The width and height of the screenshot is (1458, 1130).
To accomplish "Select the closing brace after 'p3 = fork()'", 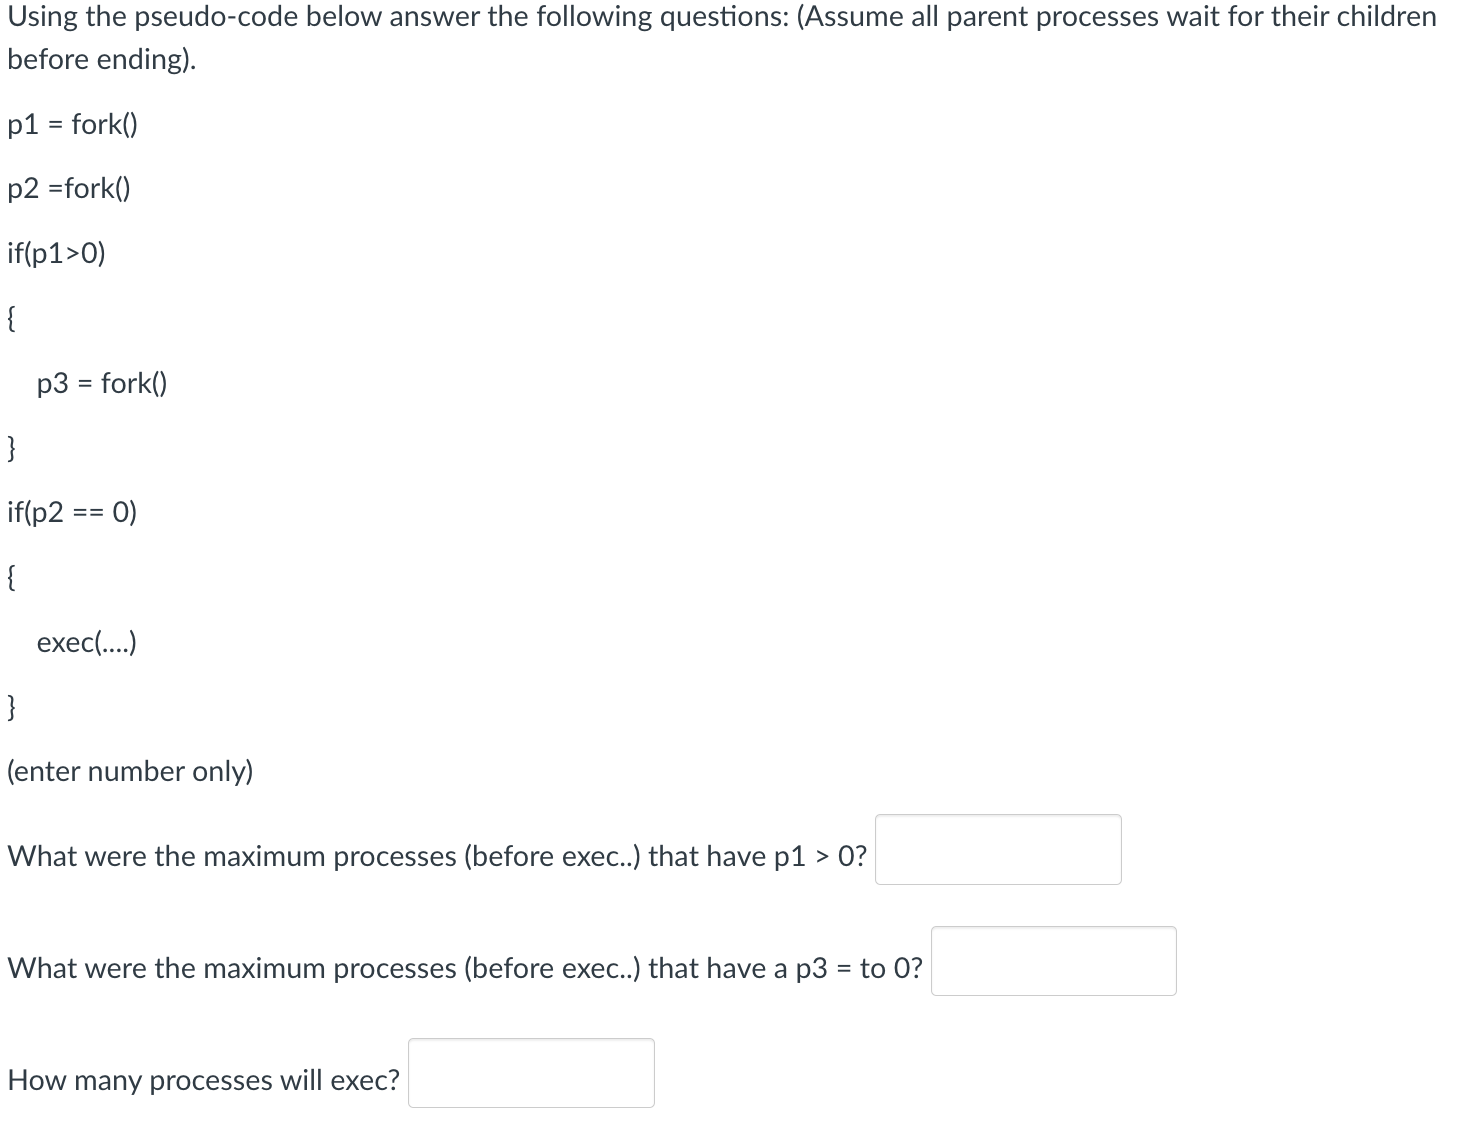I will click(10, 447).
